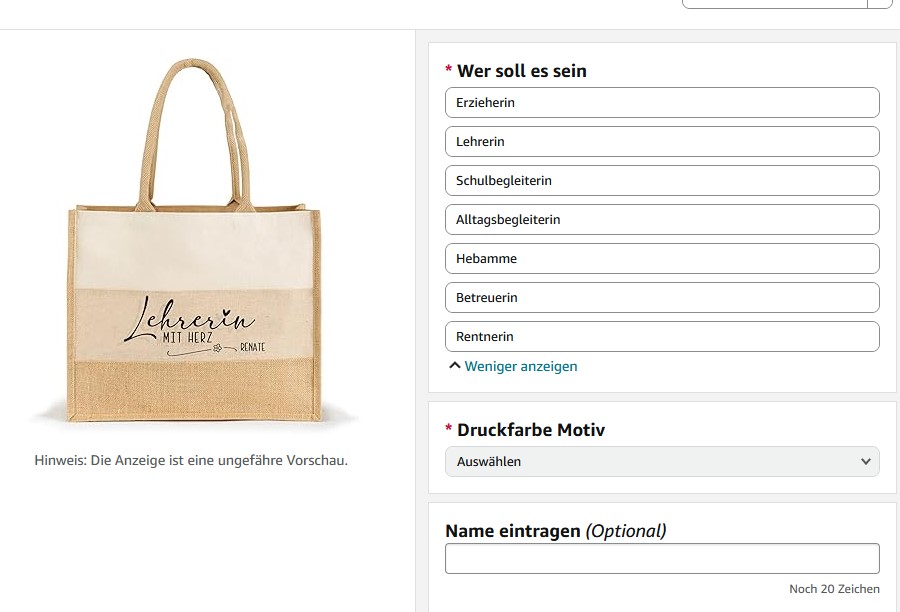The image size is (900, 612).
Task: Click the Name eintragen (Optional) label
Action: 556,531
